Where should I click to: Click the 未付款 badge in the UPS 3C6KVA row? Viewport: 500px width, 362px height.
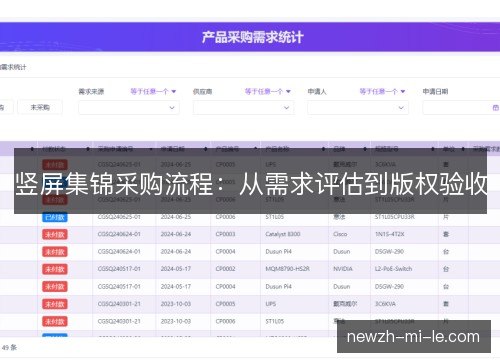[55, 304]
